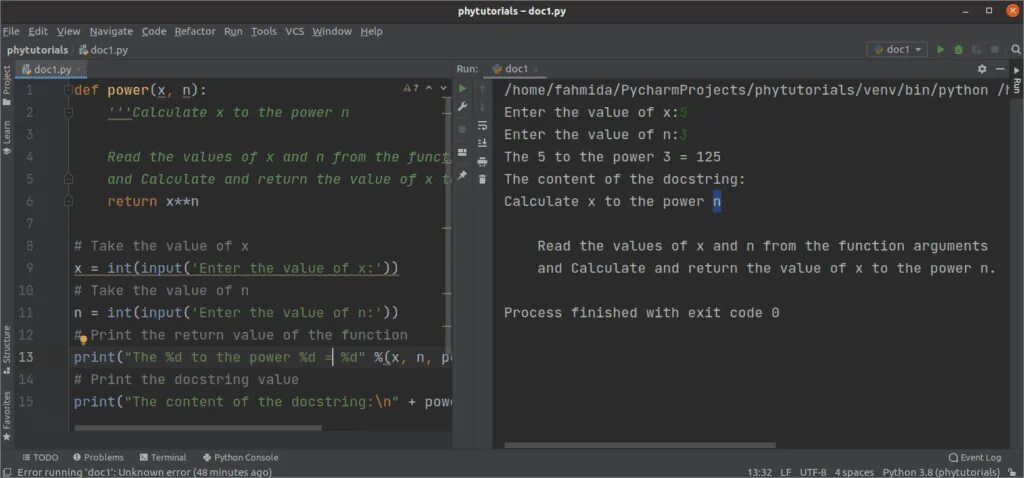Start debugging with the green bug icon
1024x478 pixels.
pos(959,50)
